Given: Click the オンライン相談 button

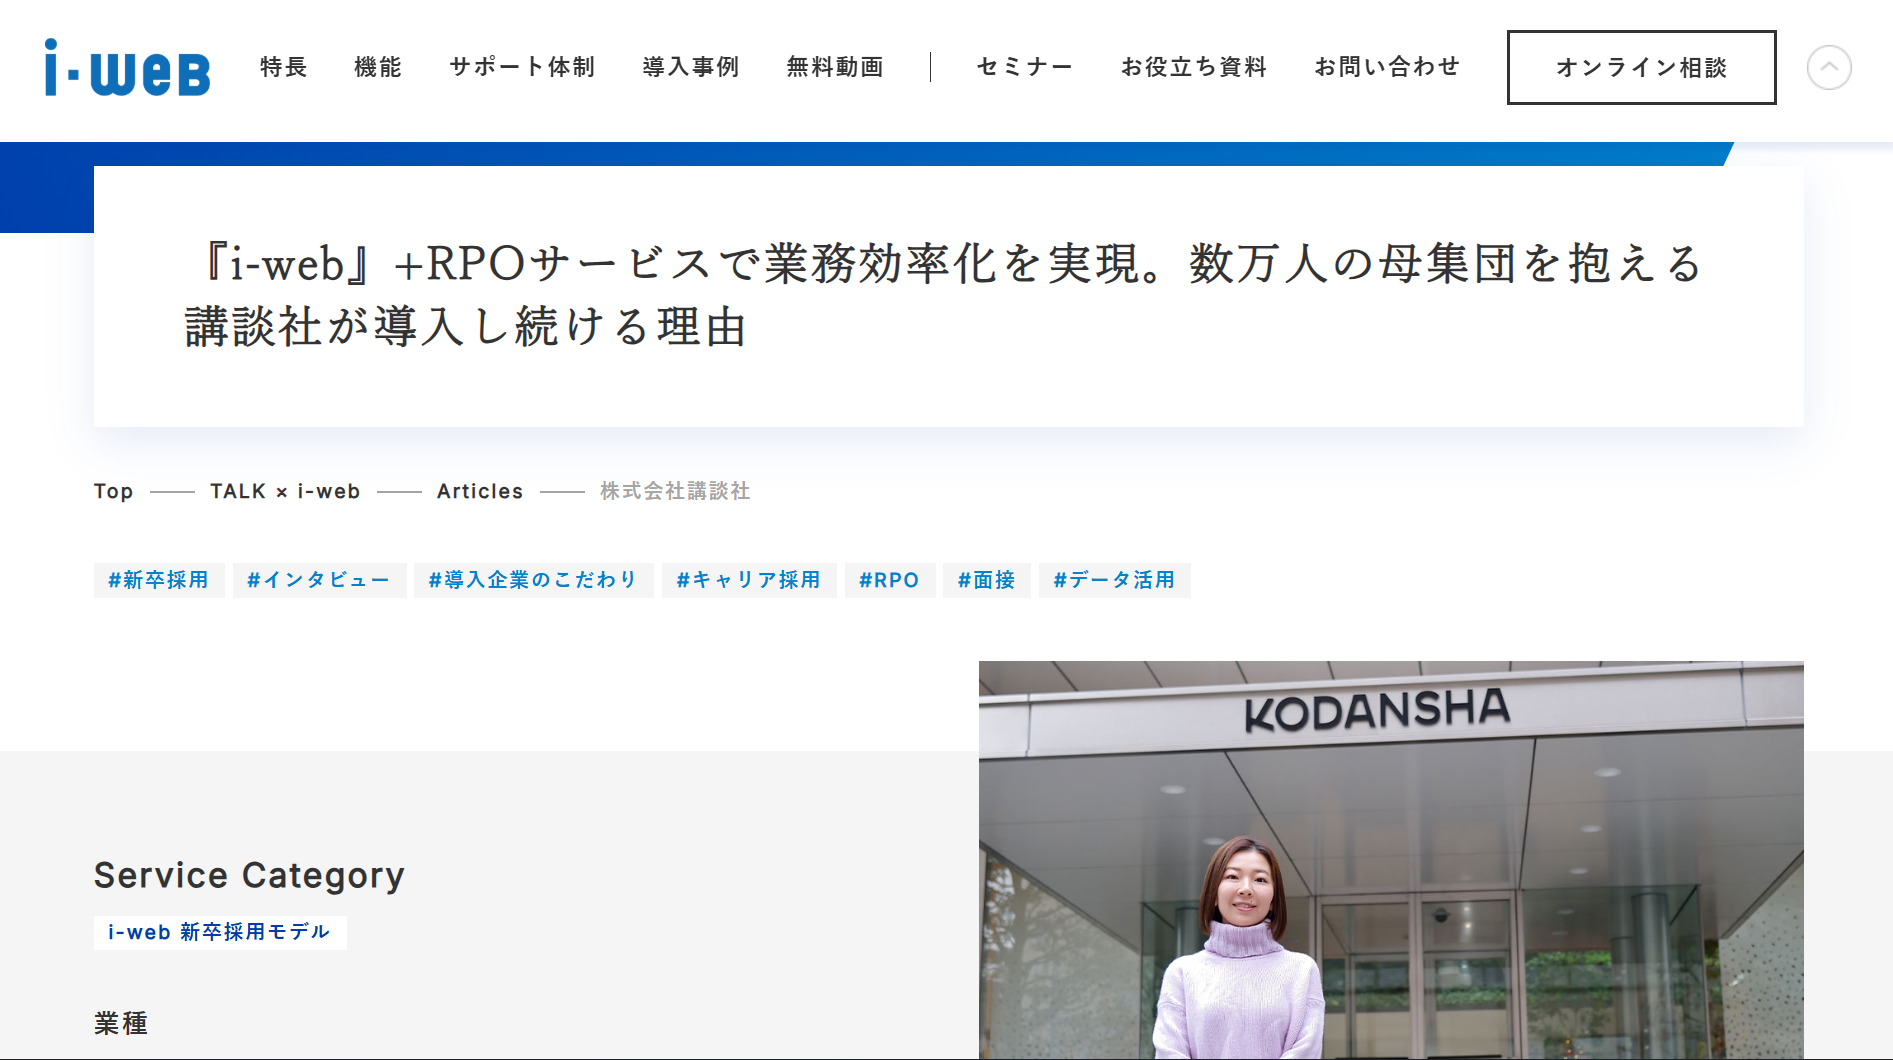Looking at the screenshot, I should 1640,67.
